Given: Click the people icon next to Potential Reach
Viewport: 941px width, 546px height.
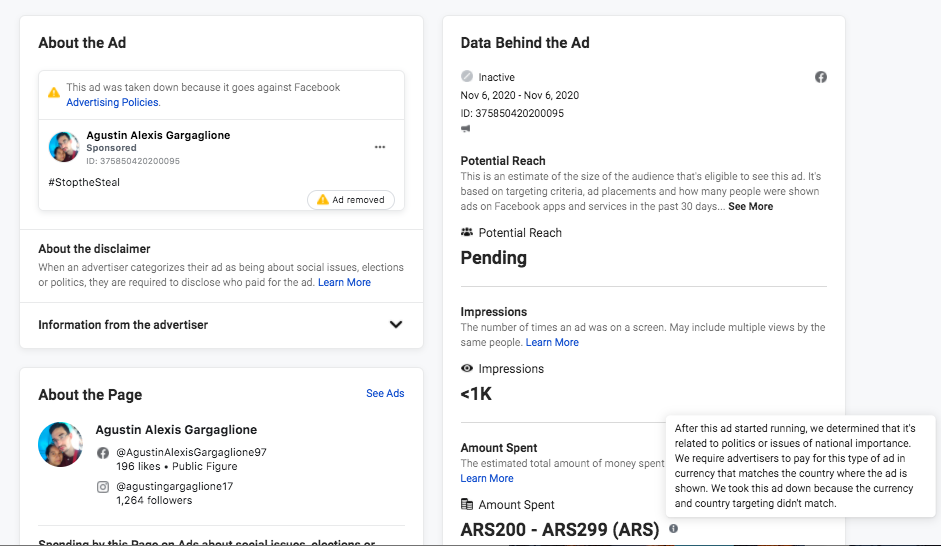Looking at the screenshot, I should (x=467, y=233).
